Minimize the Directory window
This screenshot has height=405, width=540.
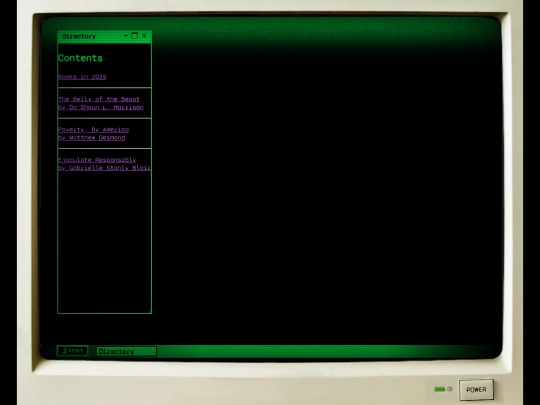pyautogui.click(x=126, y=35)
